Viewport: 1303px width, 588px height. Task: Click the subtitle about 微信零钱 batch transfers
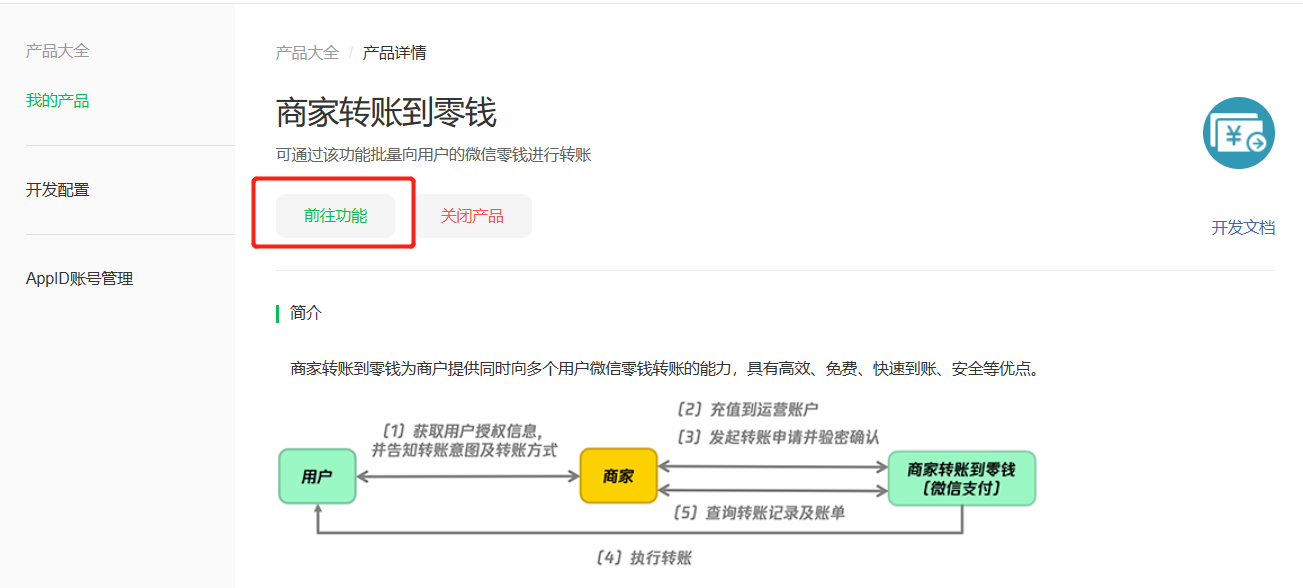[x=434, y=155]
